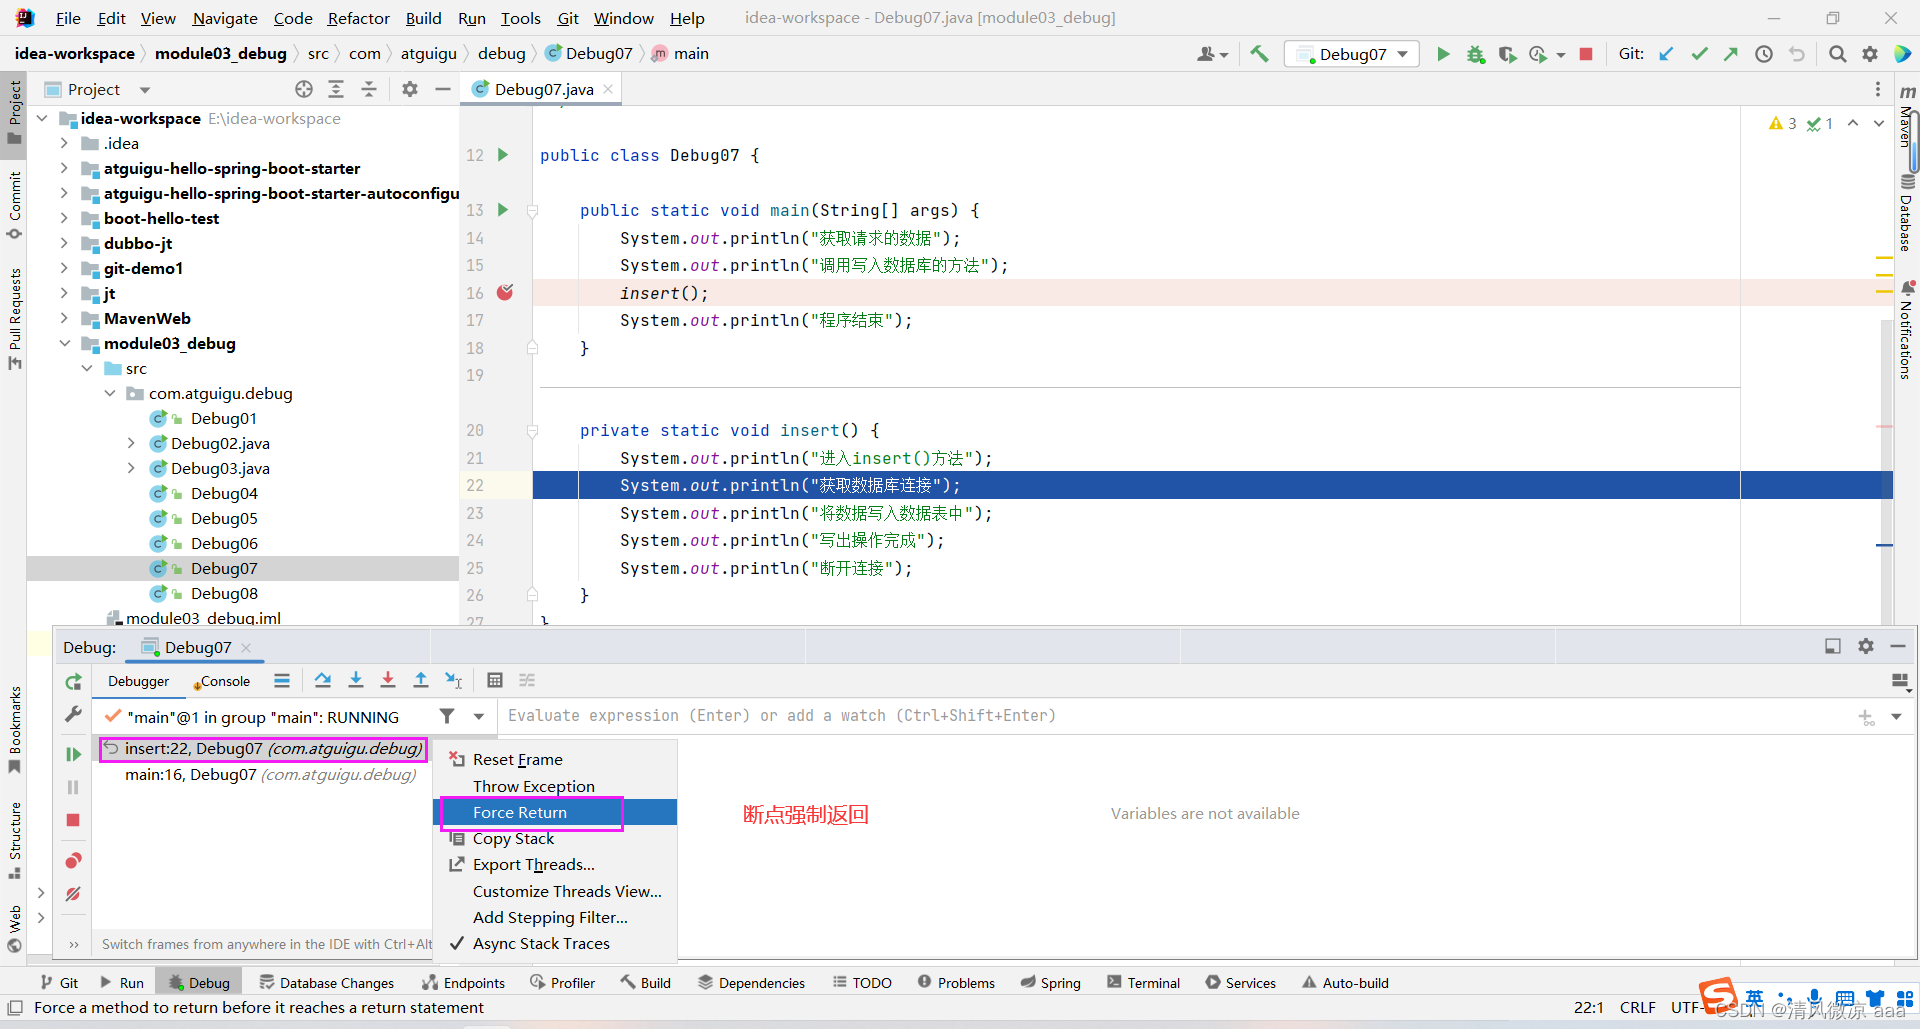Push commits with the Git arrow icon
The width and height of the screenshot is (1920, 1029).
[x=1731, y=54]
